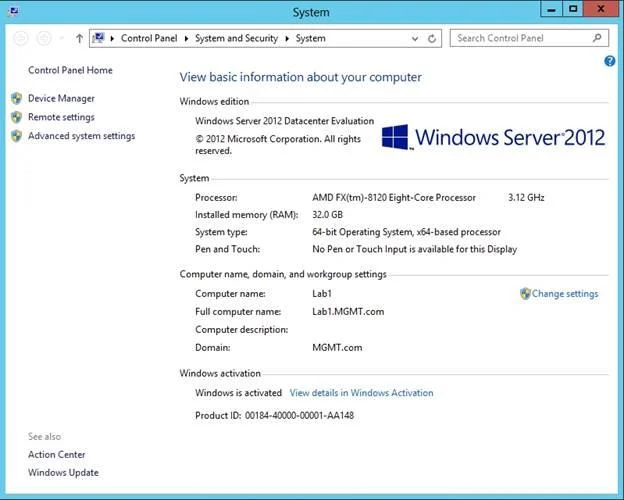Select Control Panel breadcrumb
The image size is (624, 500).
[x=149, y=38]
